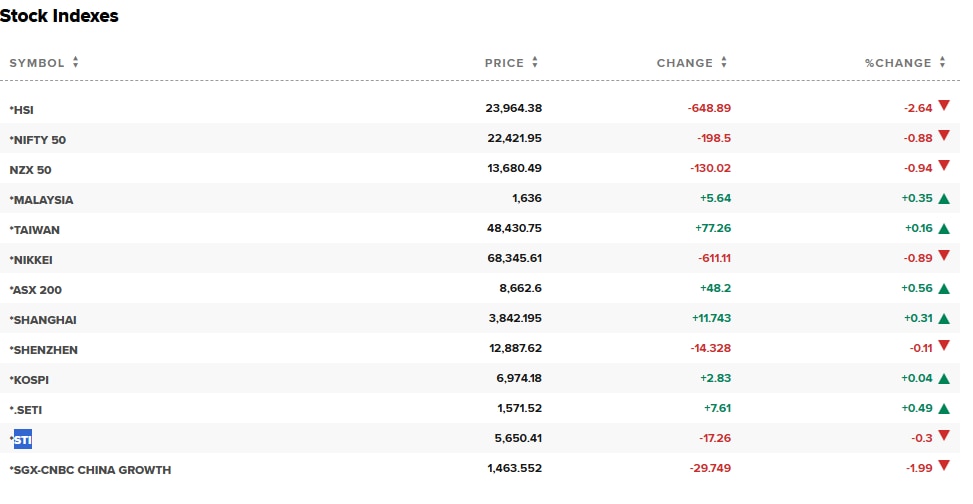Click MALAYSIA change value +5.64
This screenshot has height=504, width=973.
point(715,198)
